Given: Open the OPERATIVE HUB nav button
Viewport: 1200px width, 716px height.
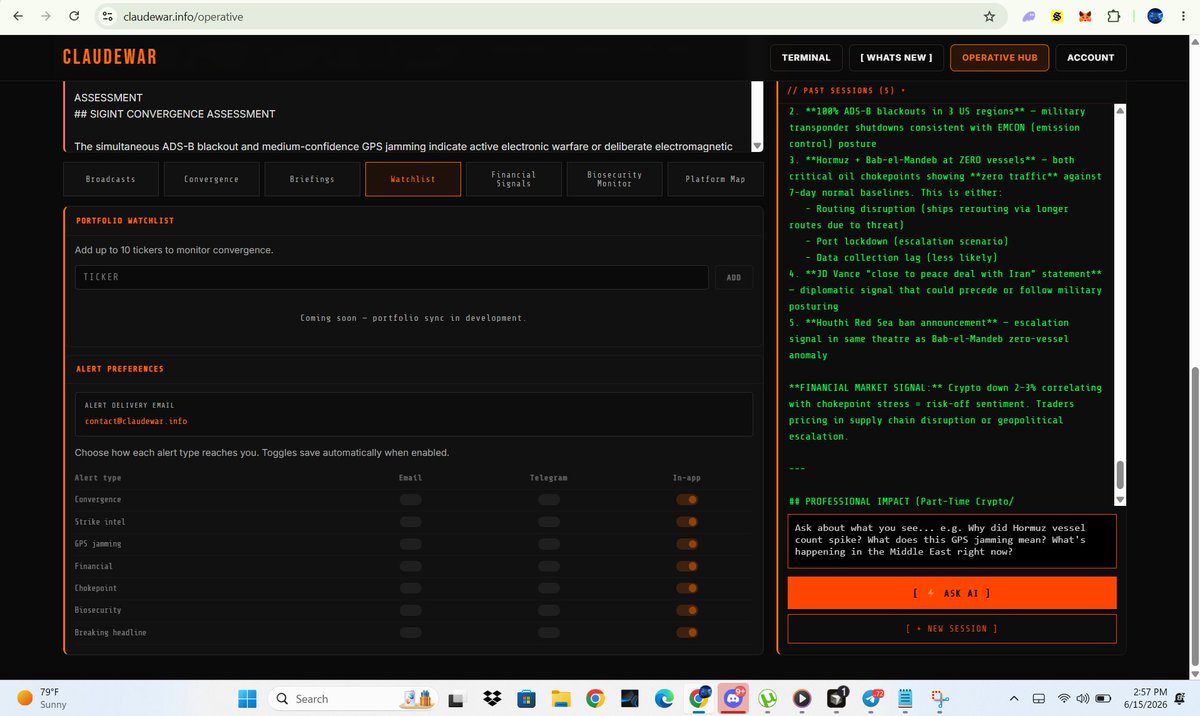Looking at the screenshot, I should (x=999, y=58).
